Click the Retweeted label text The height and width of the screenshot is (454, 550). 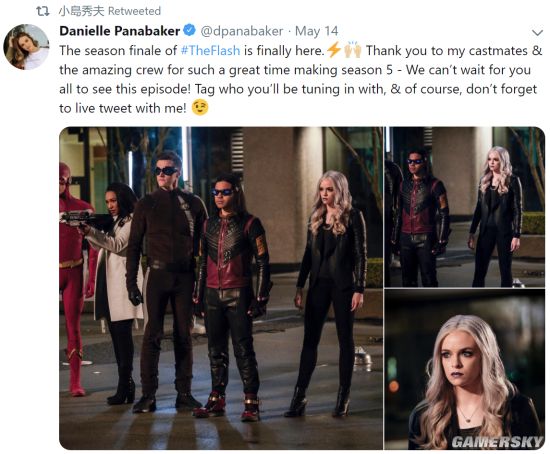[x=134, y=11]
